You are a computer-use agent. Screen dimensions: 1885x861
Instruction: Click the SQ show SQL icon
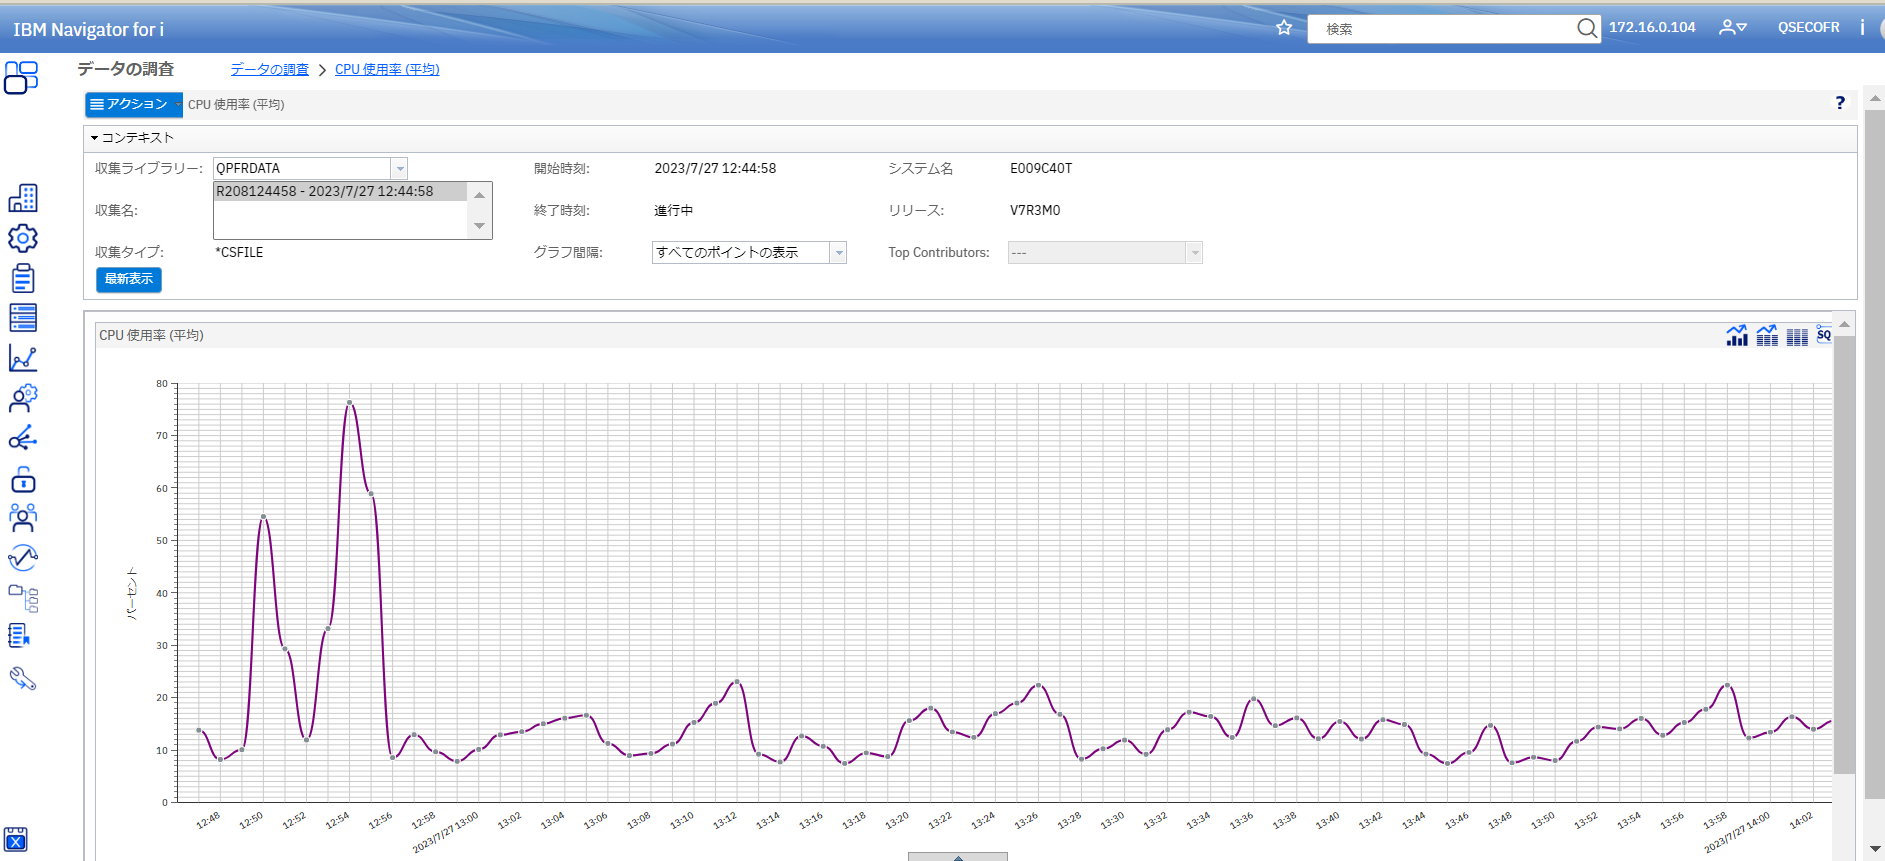1823,334
